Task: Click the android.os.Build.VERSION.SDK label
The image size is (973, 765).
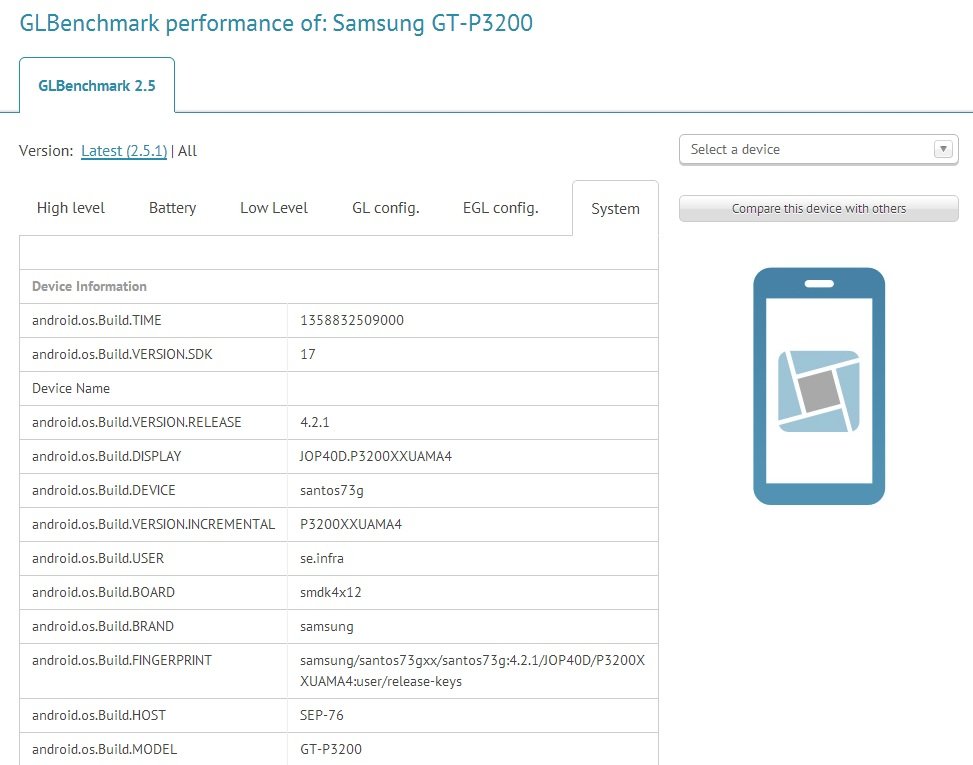Action: (x=122, y=354)
